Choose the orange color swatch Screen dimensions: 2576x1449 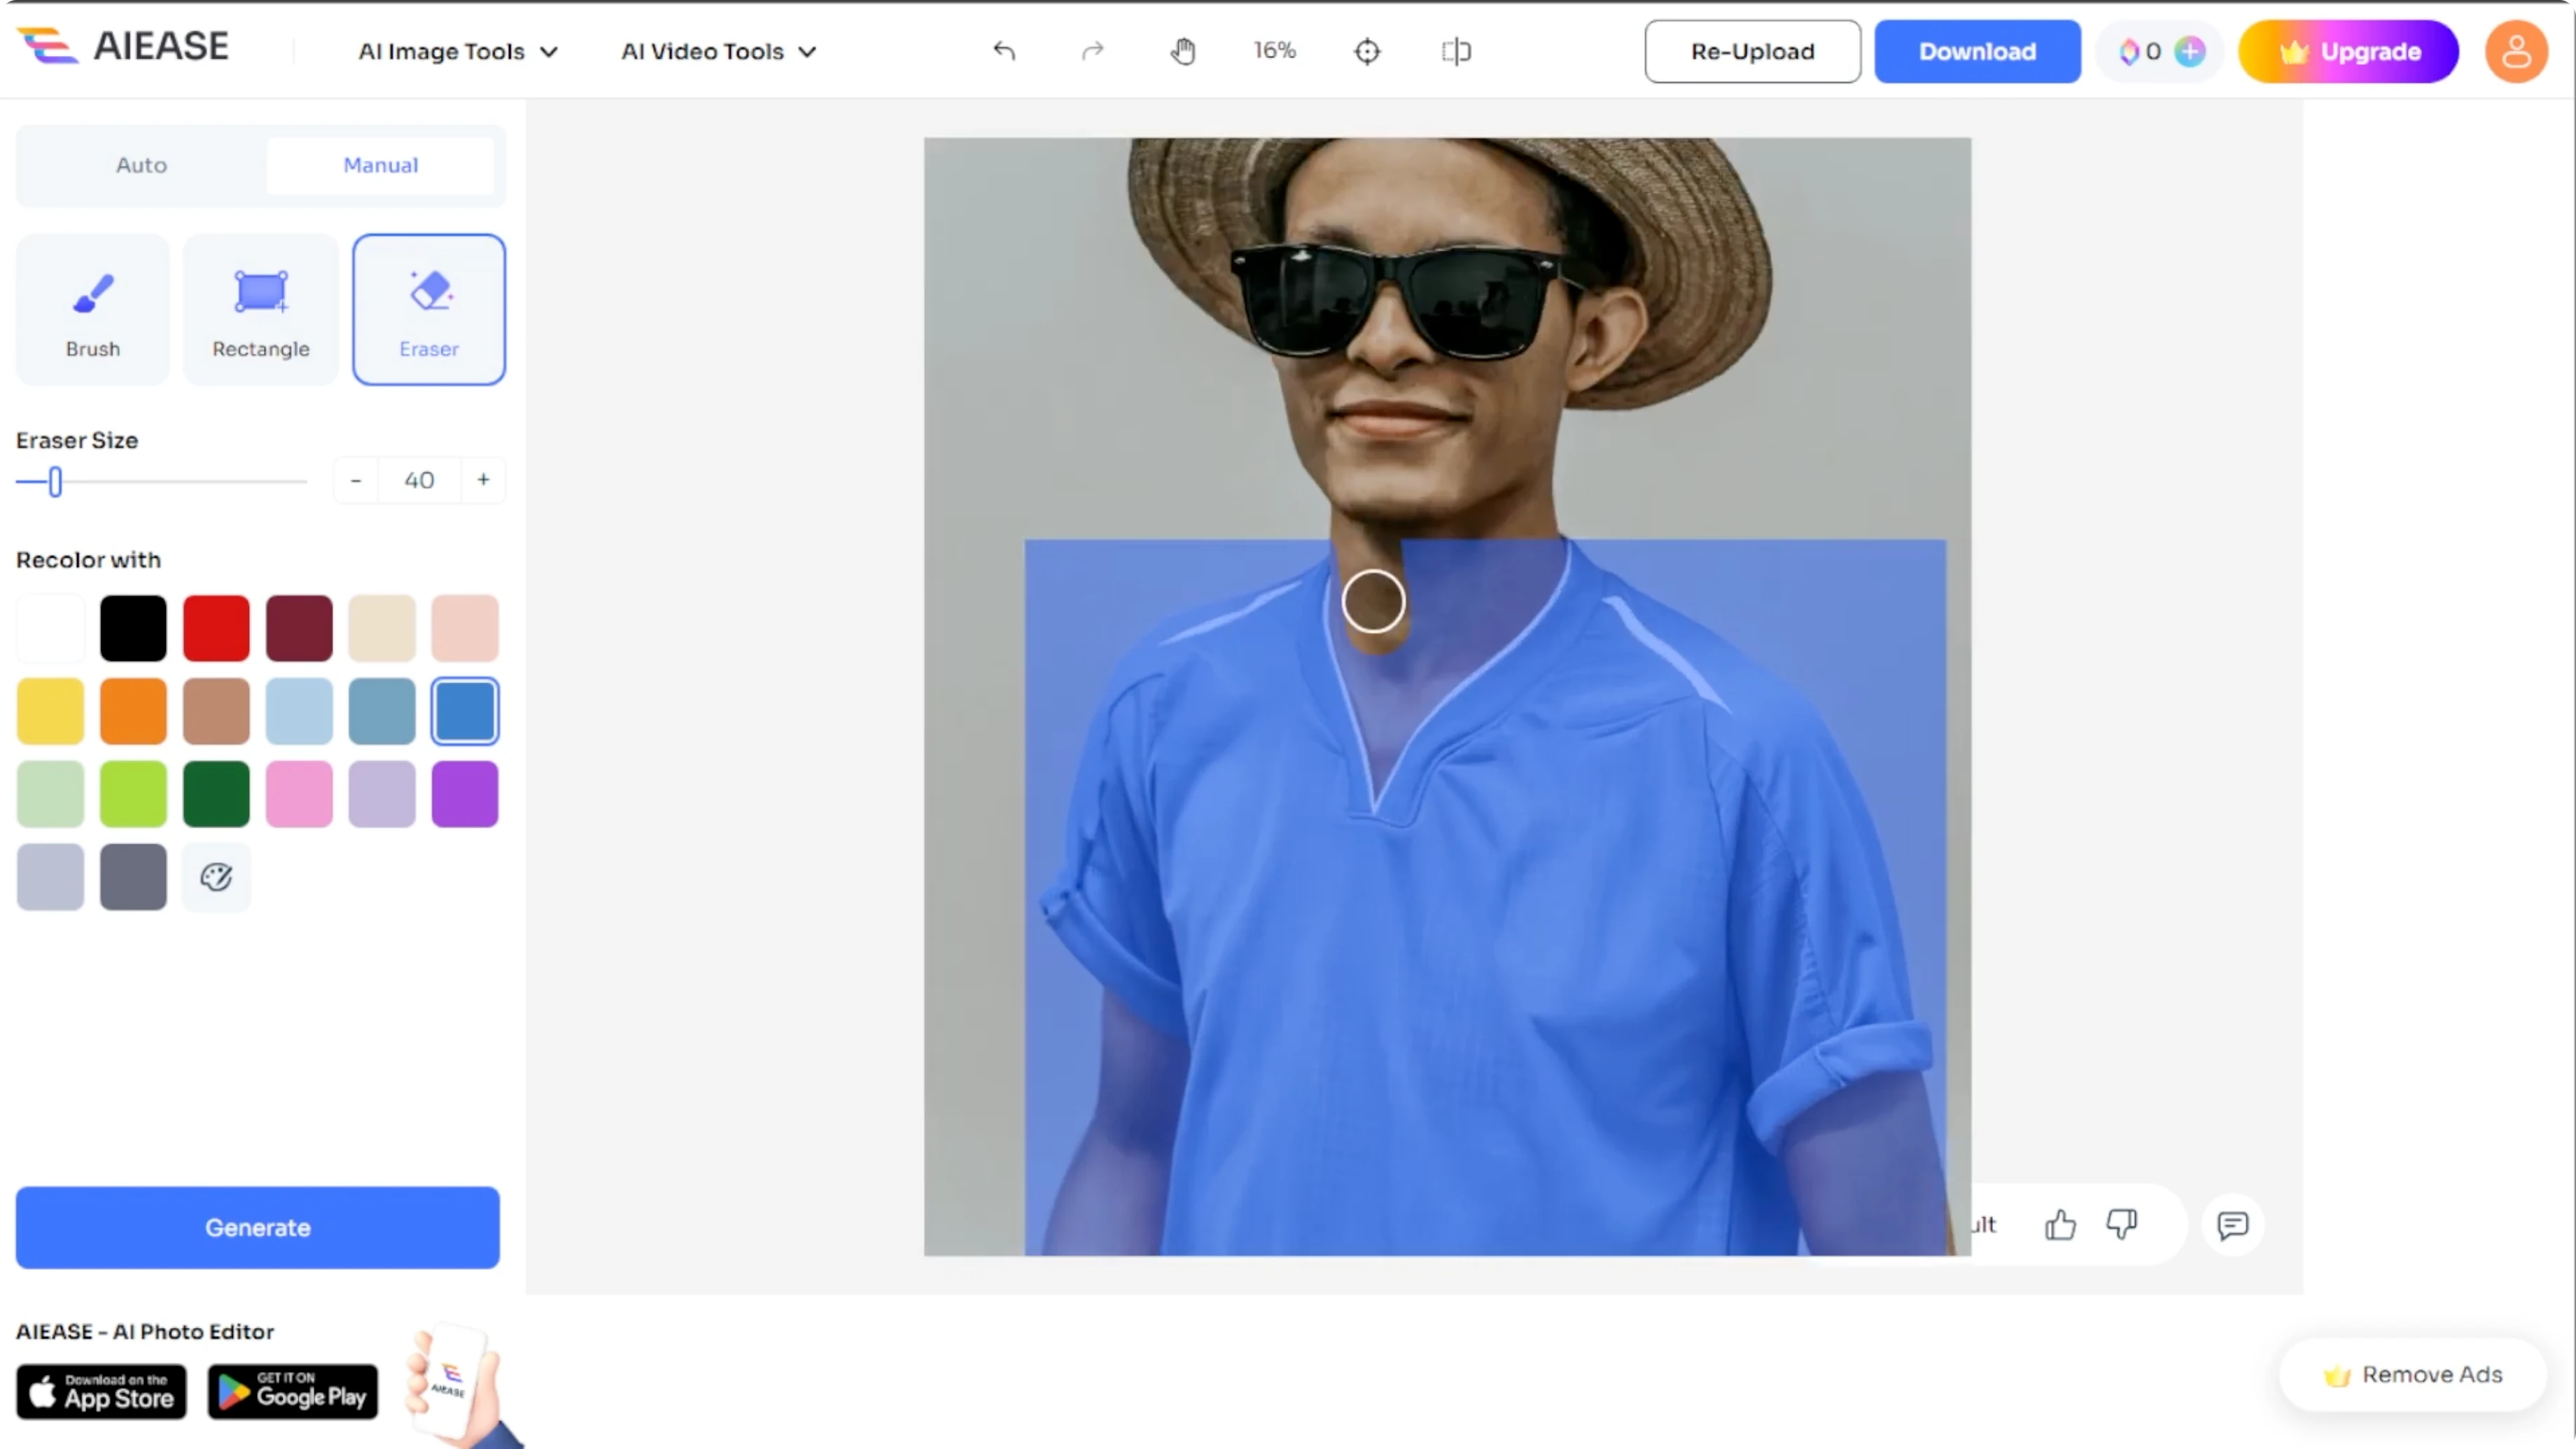133,711
